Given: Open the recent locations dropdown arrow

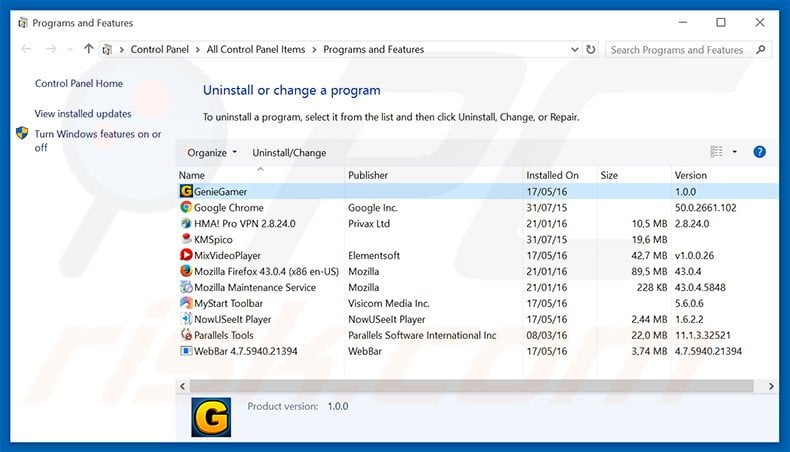Looking at the screenshot, I should (70, 49).
